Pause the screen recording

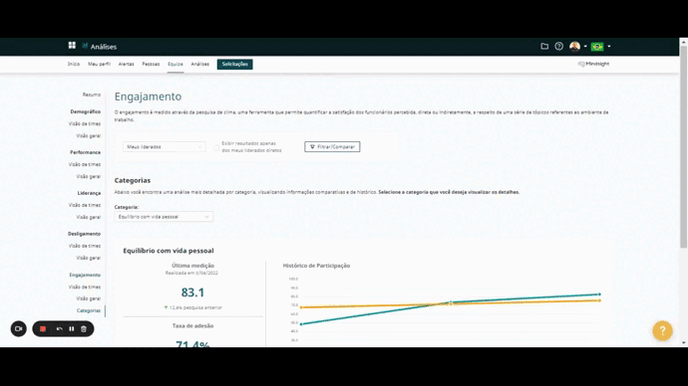point(72,329)
